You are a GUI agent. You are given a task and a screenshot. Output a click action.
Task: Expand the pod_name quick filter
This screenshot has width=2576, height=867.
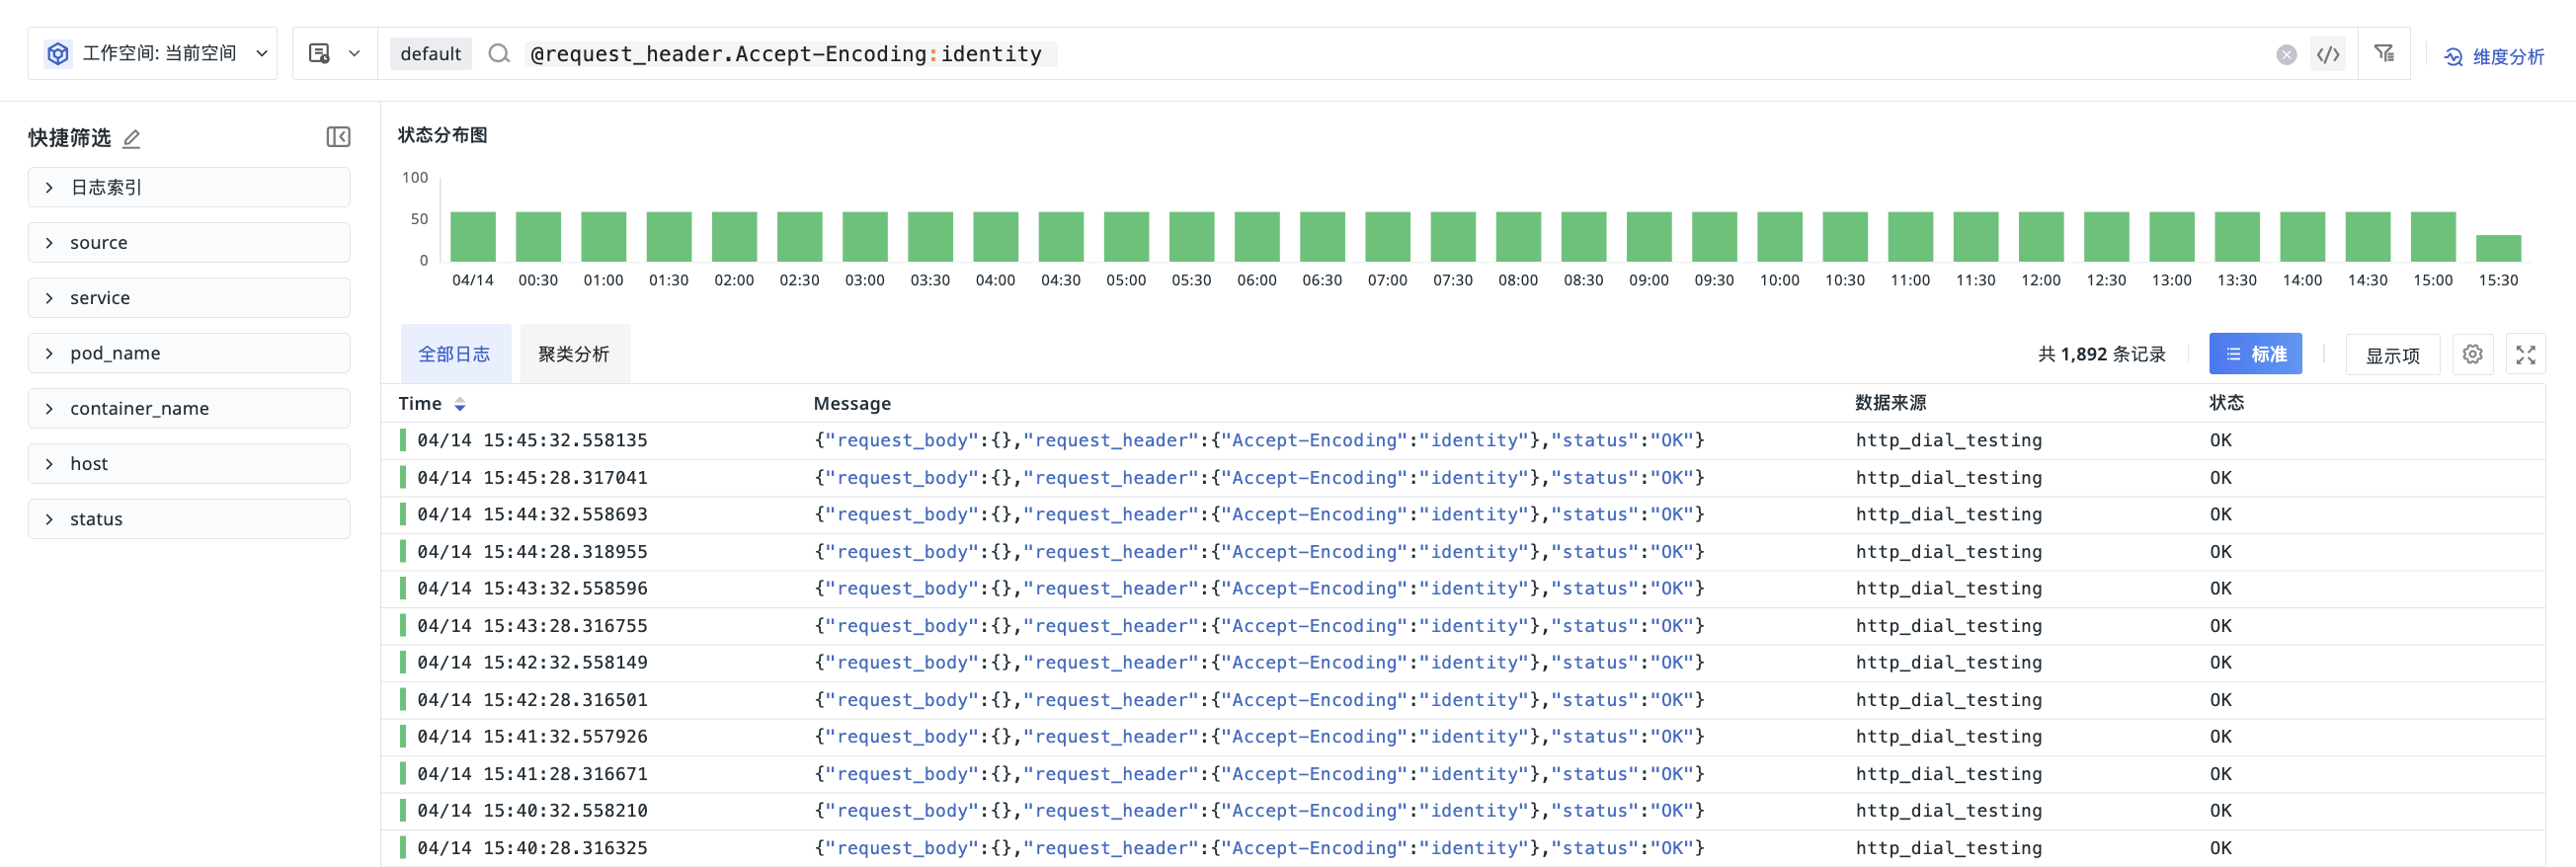coord(189,353)
